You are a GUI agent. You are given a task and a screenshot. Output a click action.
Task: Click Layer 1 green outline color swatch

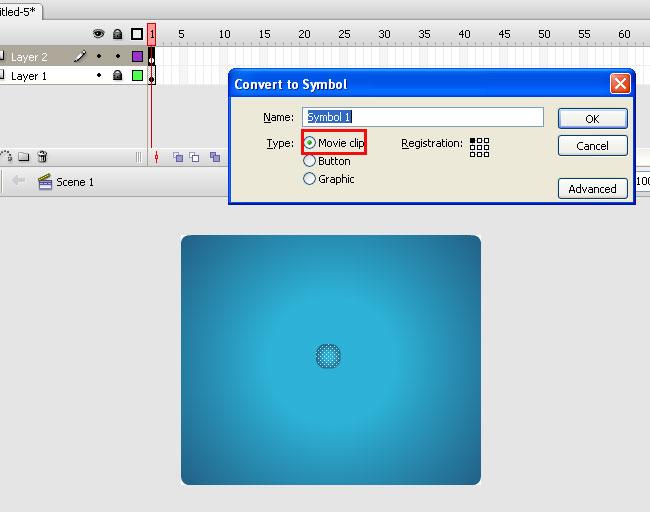[x=137, y=75]
